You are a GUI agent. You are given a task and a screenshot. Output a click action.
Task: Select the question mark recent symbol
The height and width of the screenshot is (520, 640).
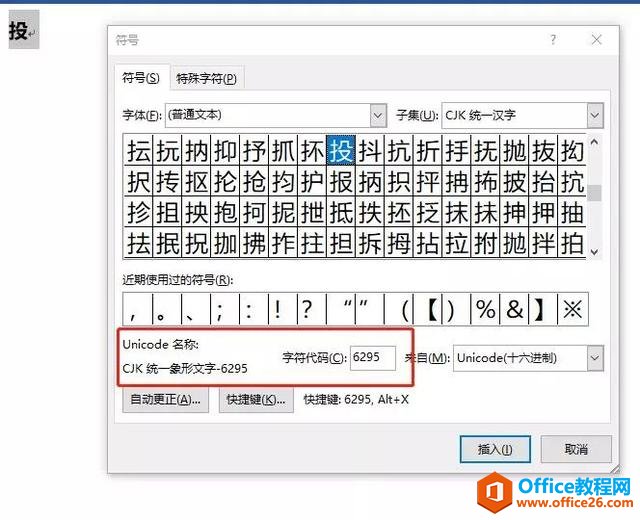click(312, 309)
